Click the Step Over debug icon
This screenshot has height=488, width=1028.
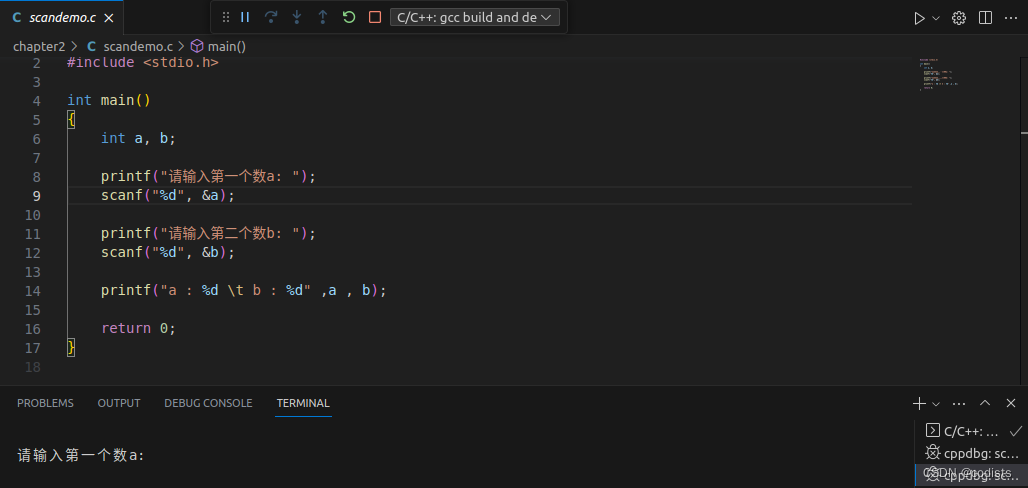pyautogui.click(x=271, y=18)
